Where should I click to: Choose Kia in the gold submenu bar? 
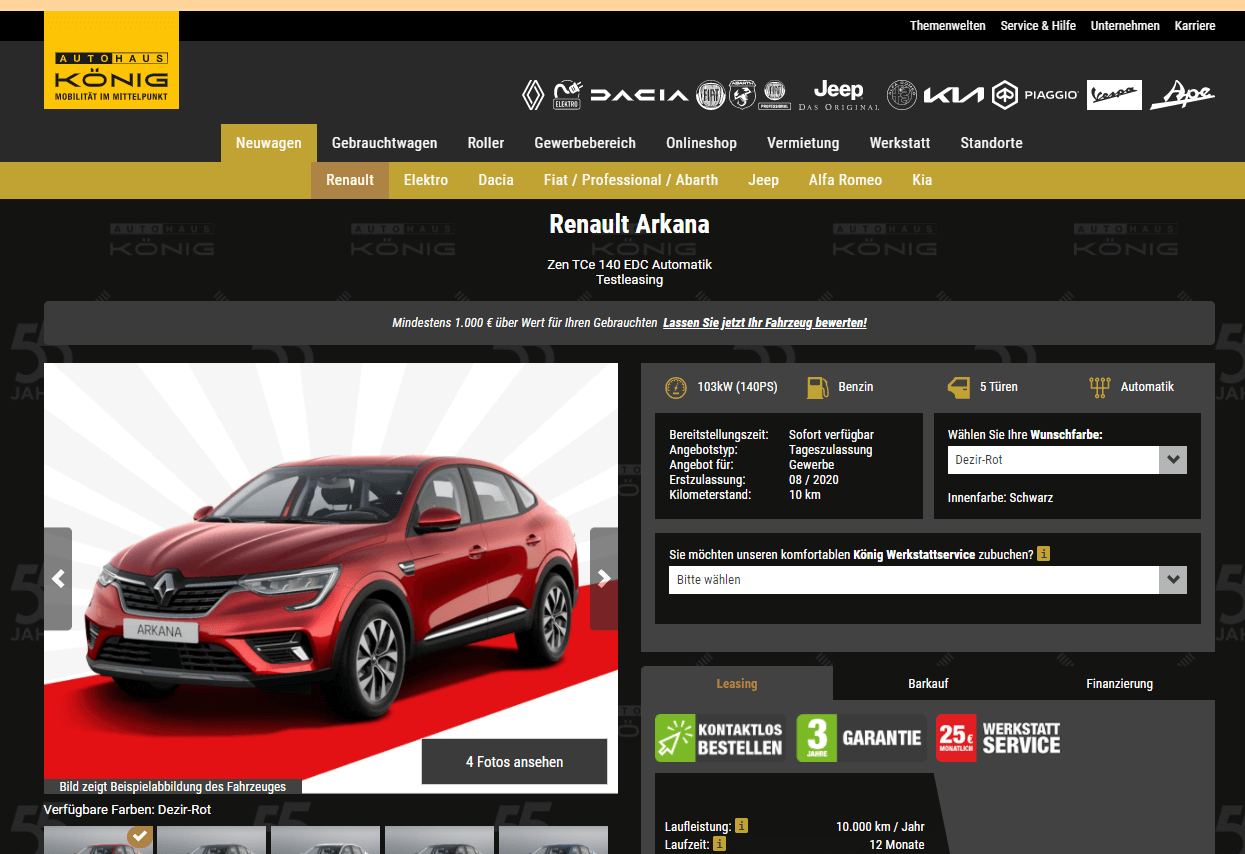coord(922,180)
